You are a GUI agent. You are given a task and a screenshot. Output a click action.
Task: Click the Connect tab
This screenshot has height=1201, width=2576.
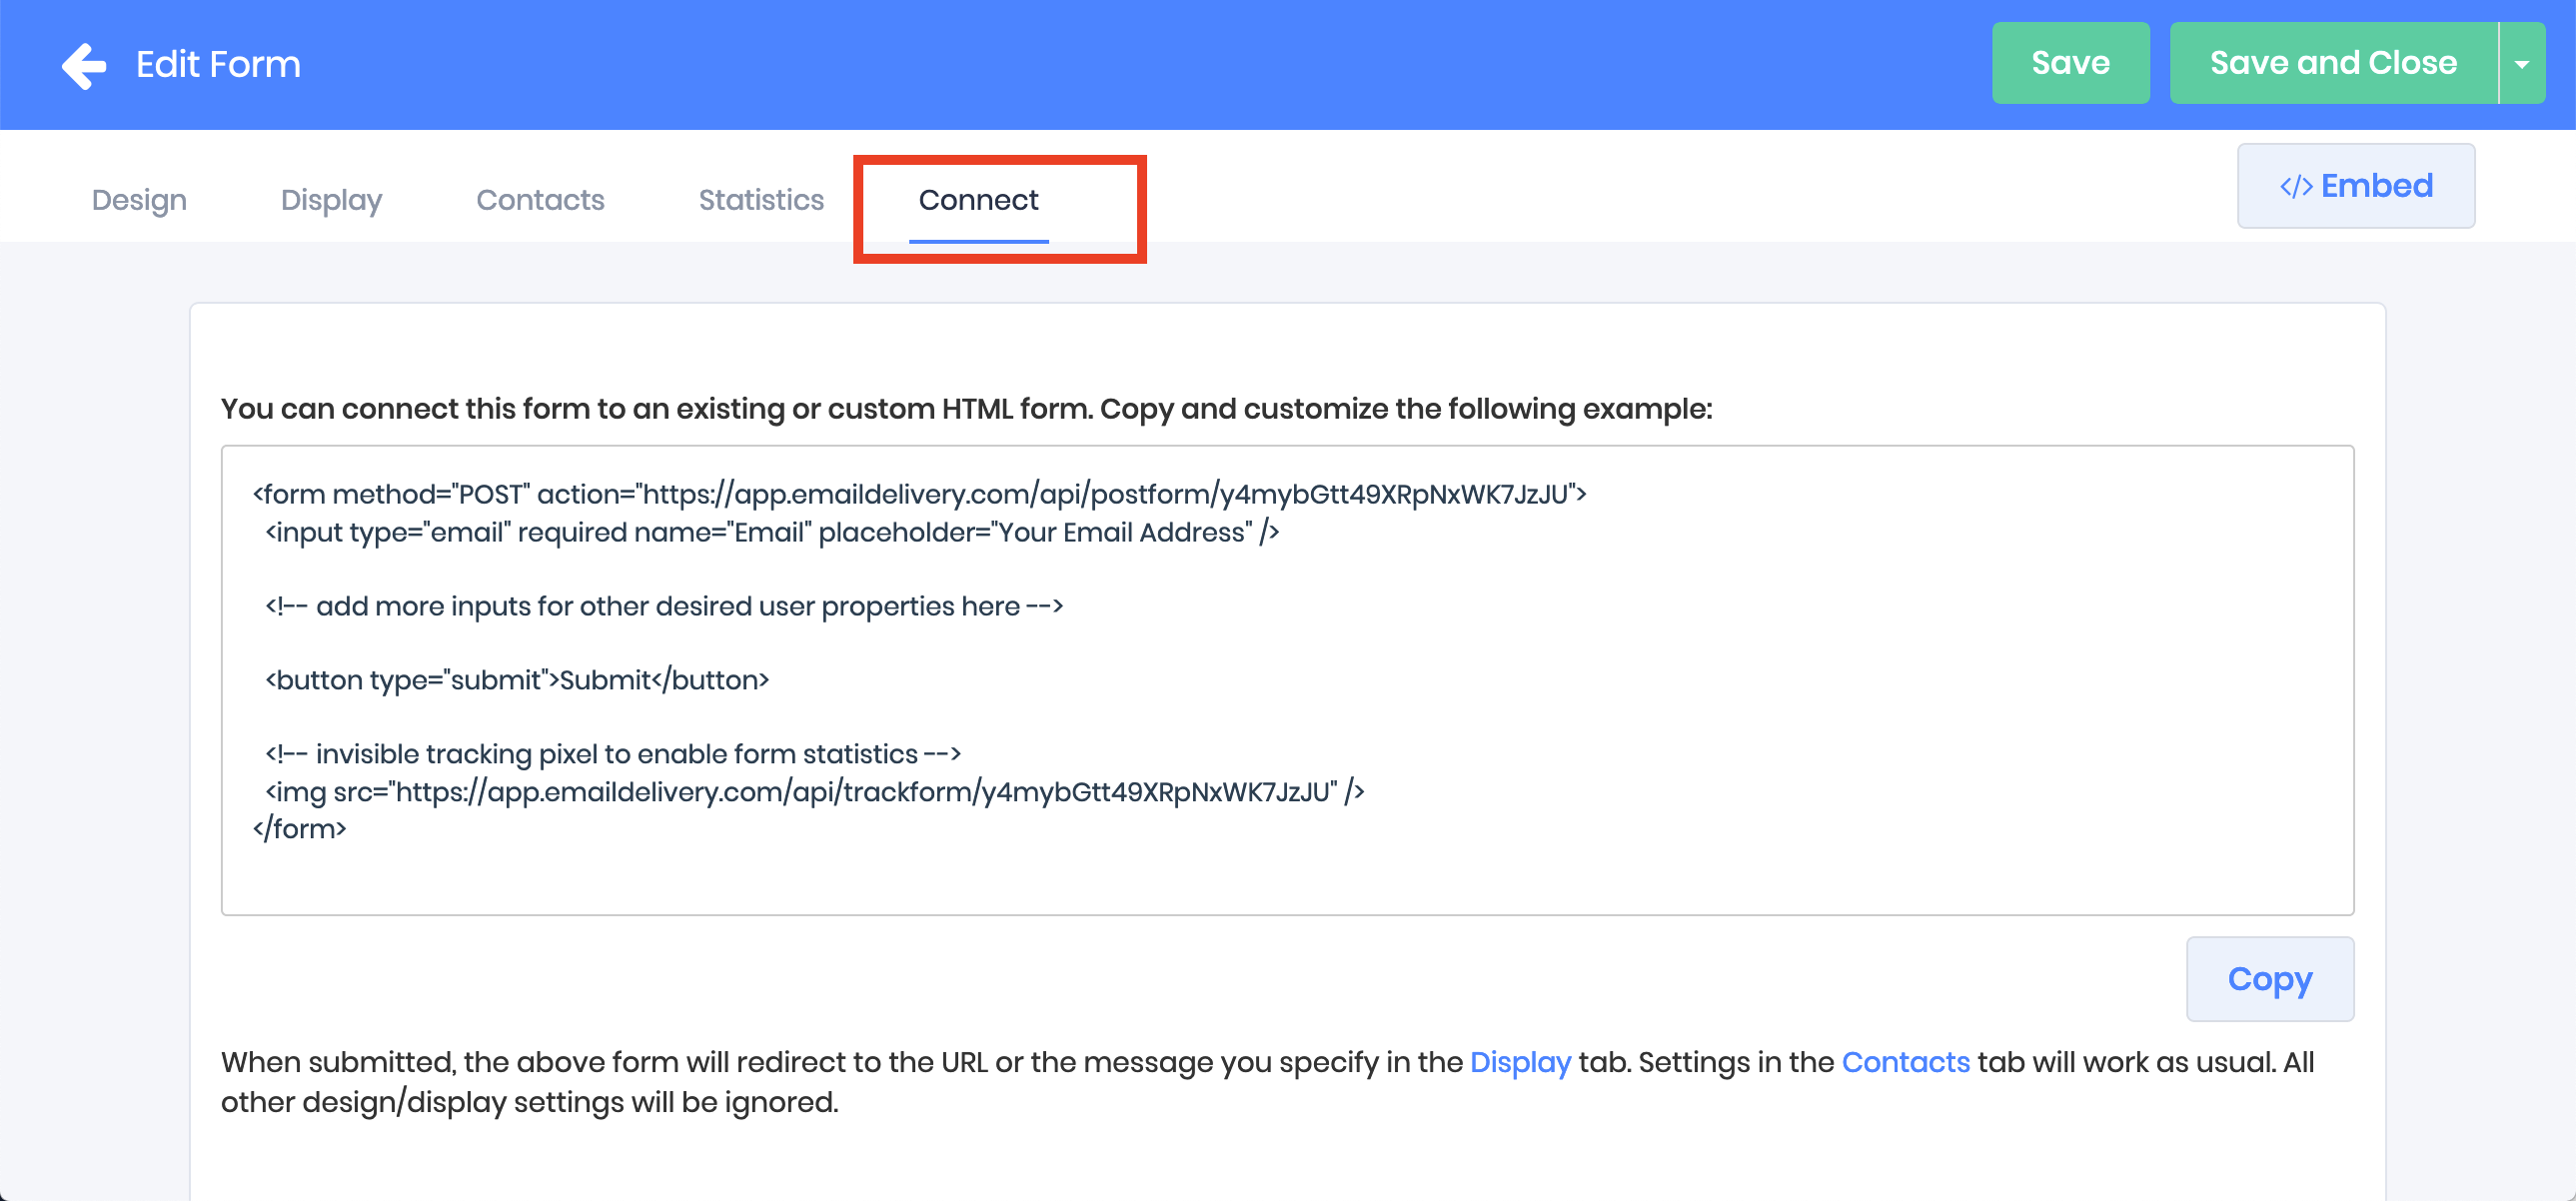(x=978, y=200)
